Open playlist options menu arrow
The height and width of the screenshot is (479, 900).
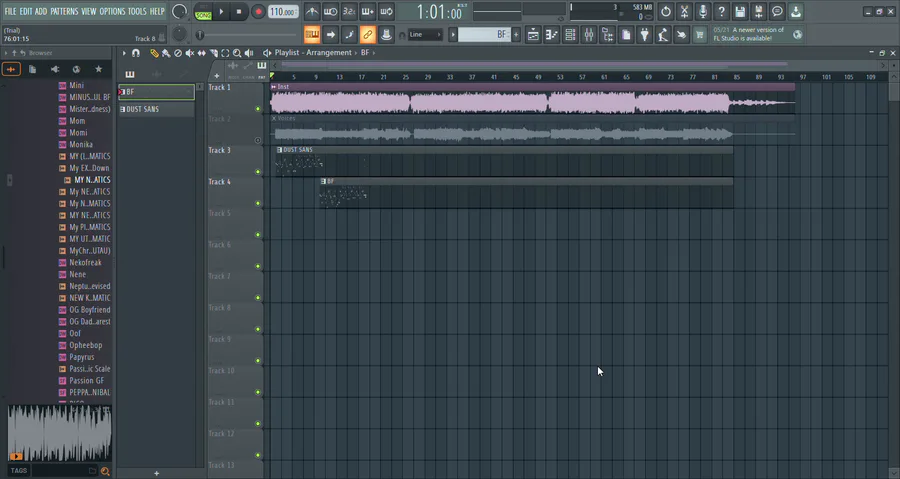[124, 53]
